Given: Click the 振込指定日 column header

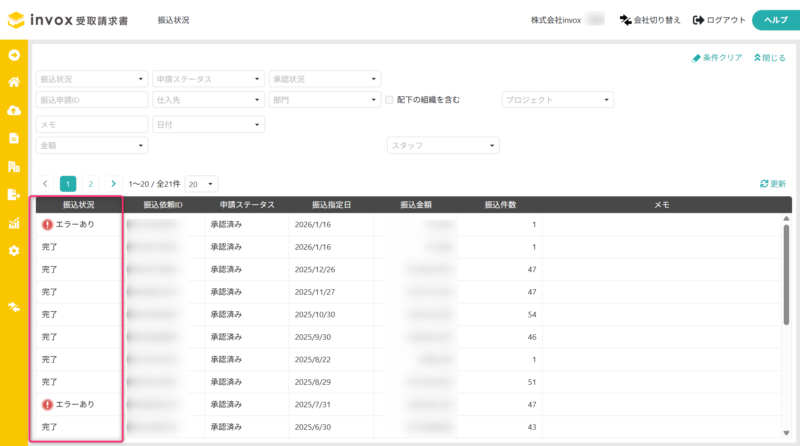Looking at the screenshot, I should coord(331,205).
